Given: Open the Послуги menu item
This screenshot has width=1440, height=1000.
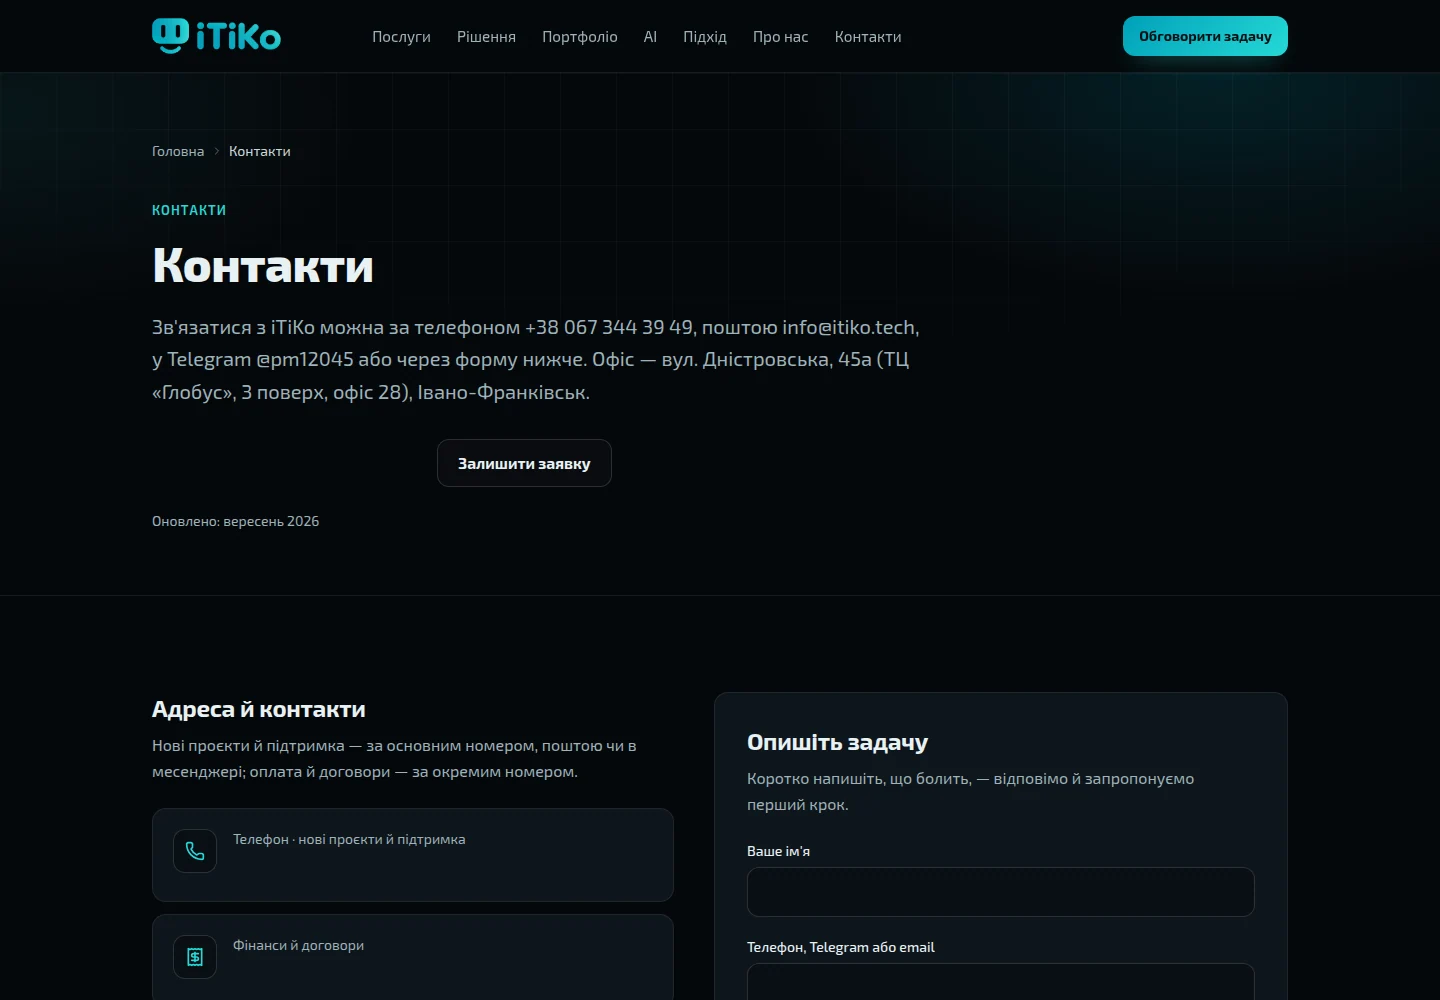Looking at the screenshot, I should click(x=401, y=37).
